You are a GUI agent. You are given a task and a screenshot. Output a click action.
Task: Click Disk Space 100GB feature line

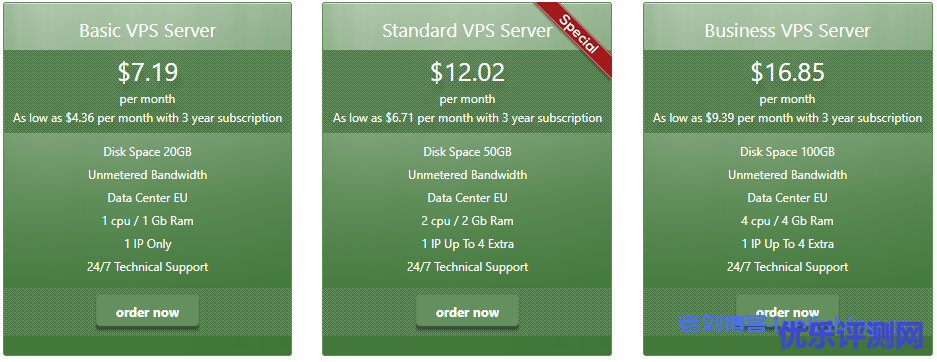point(788,152)
